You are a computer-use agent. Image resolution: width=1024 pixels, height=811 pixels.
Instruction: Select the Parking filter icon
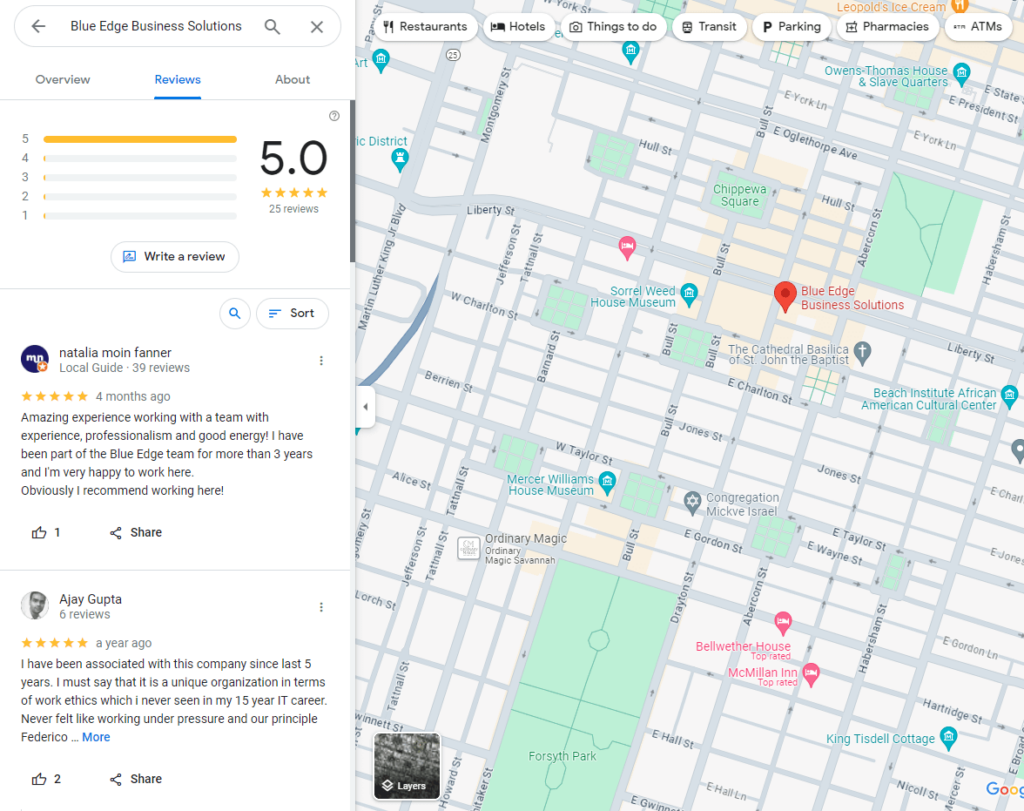coord(765,27)
